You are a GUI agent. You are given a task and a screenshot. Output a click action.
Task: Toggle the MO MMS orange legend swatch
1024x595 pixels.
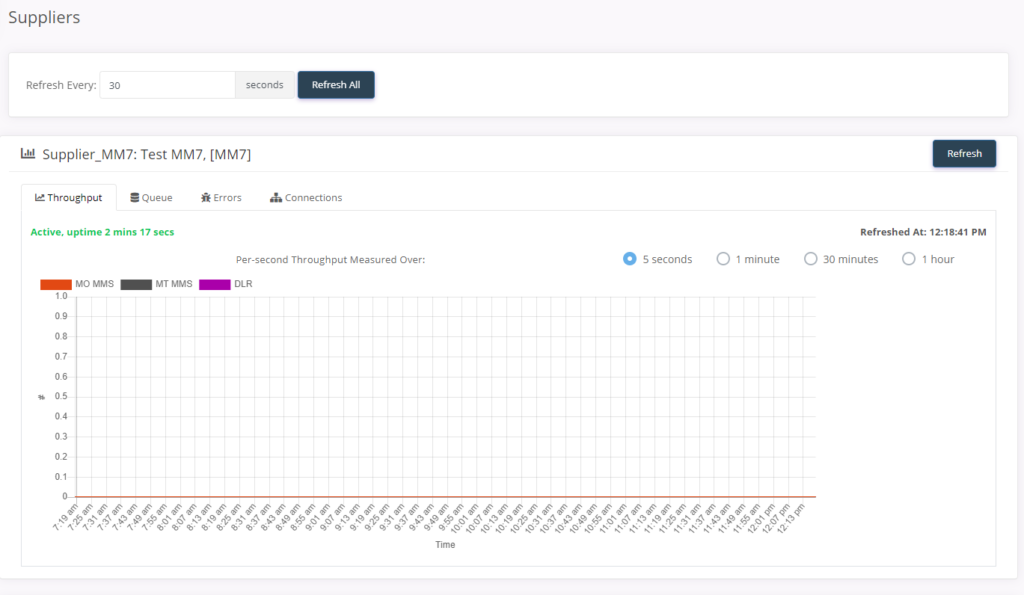[x=56, y=284]
